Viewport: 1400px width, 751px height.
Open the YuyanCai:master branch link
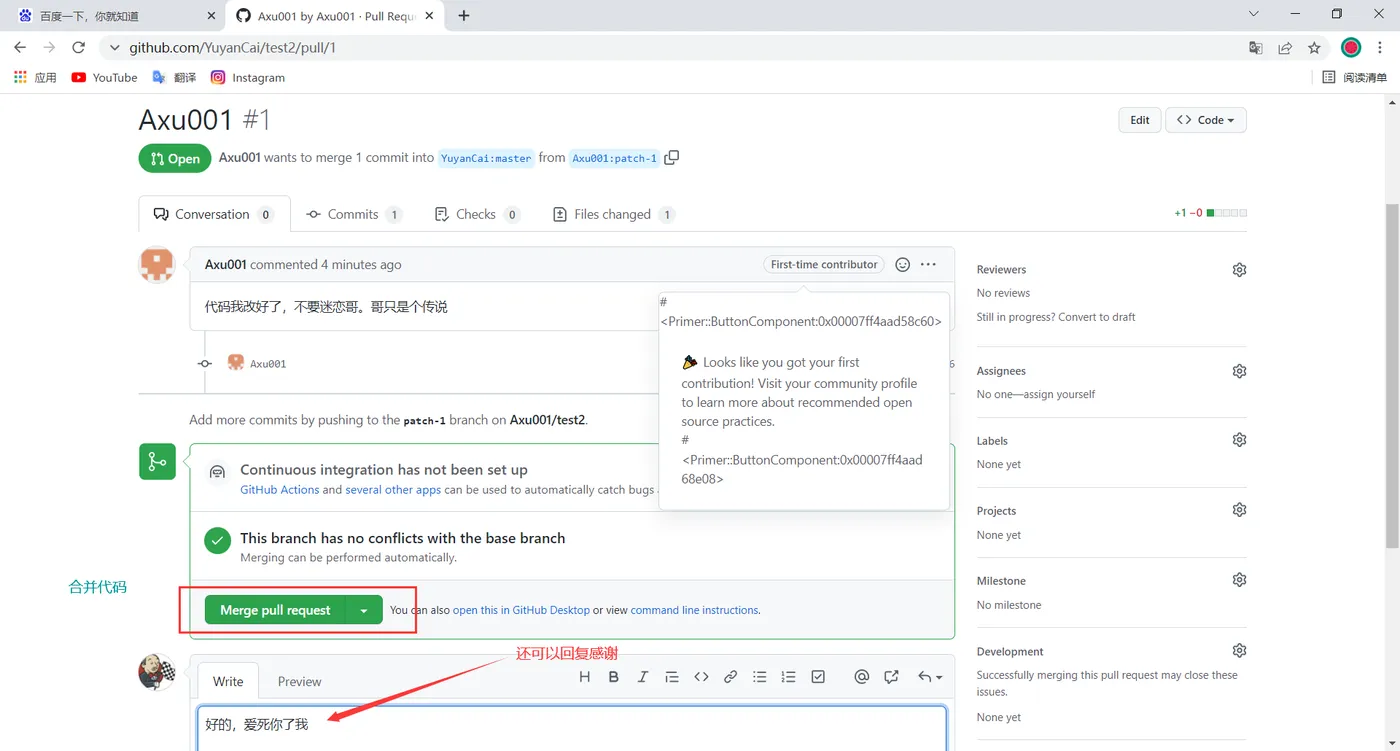click(x=486, y=158)
